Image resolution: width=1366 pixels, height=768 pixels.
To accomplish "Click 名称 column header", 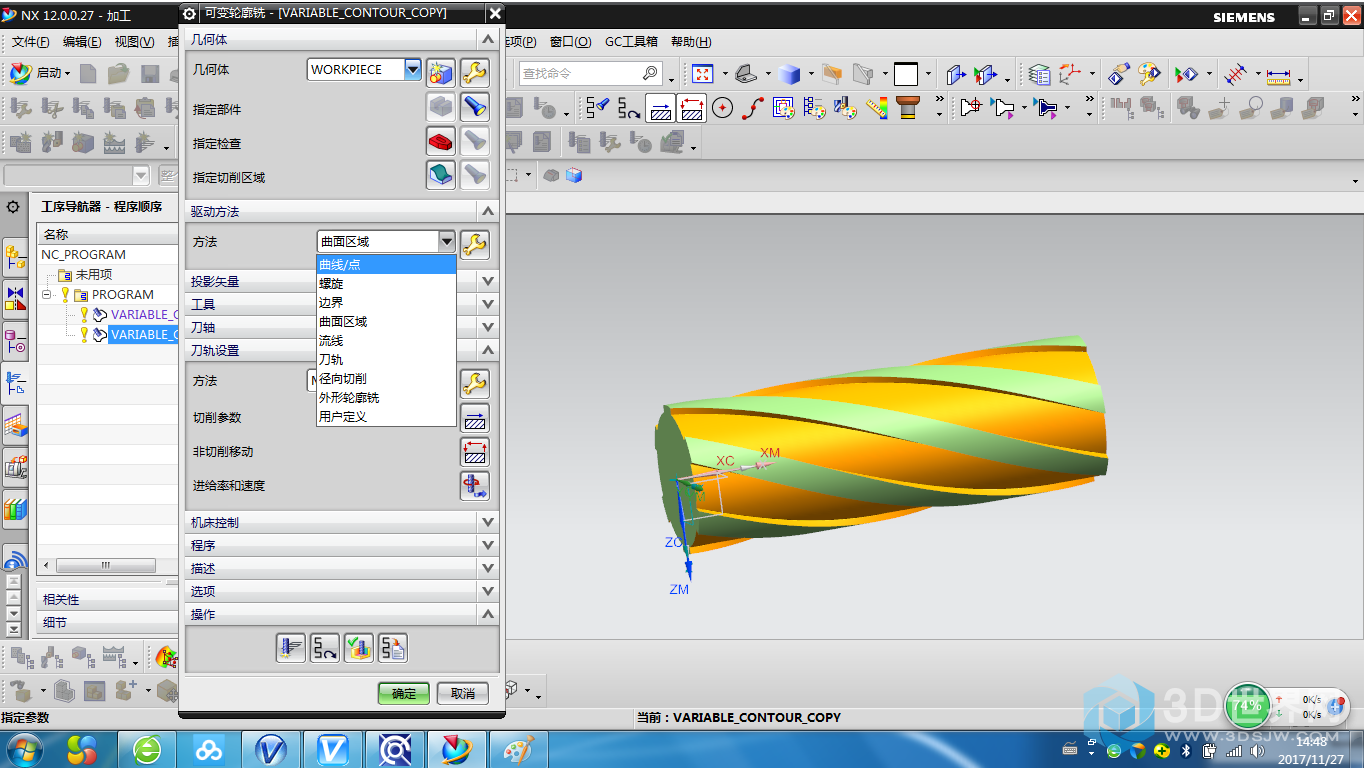I will 108,234.
